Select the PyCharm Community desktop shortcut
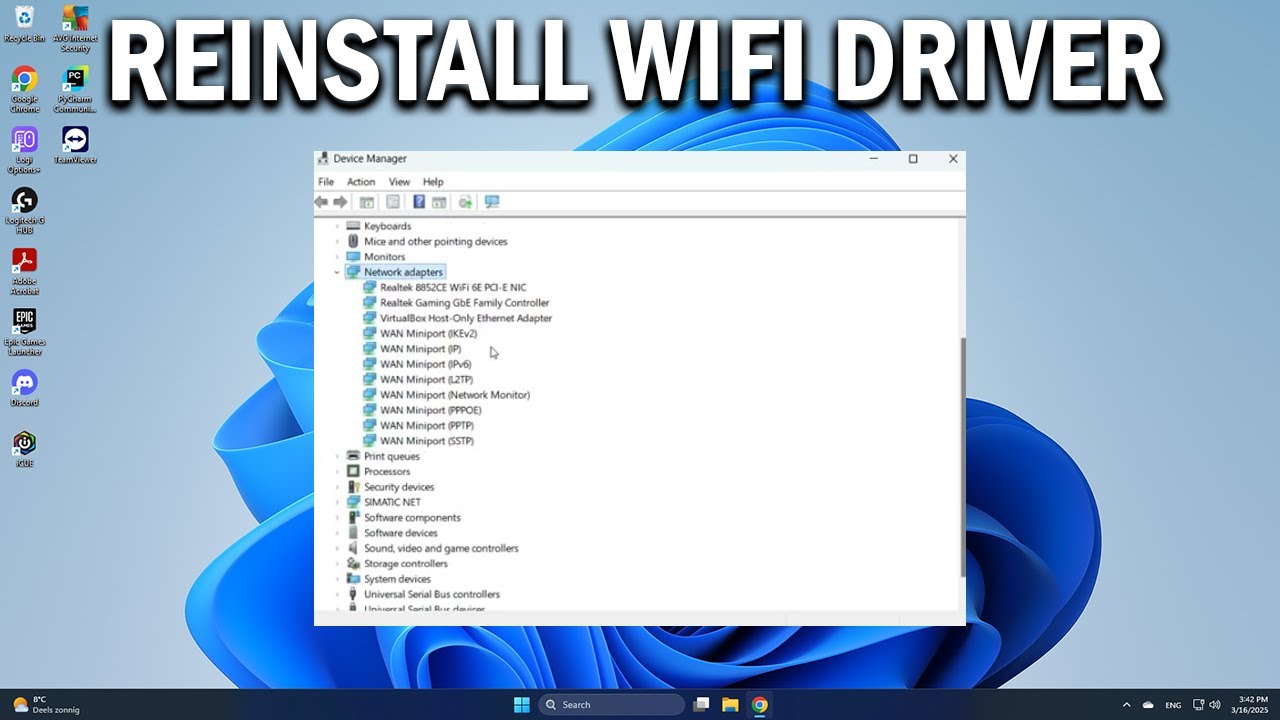Viewport: 1280px width, 720px height. point(75,88)
